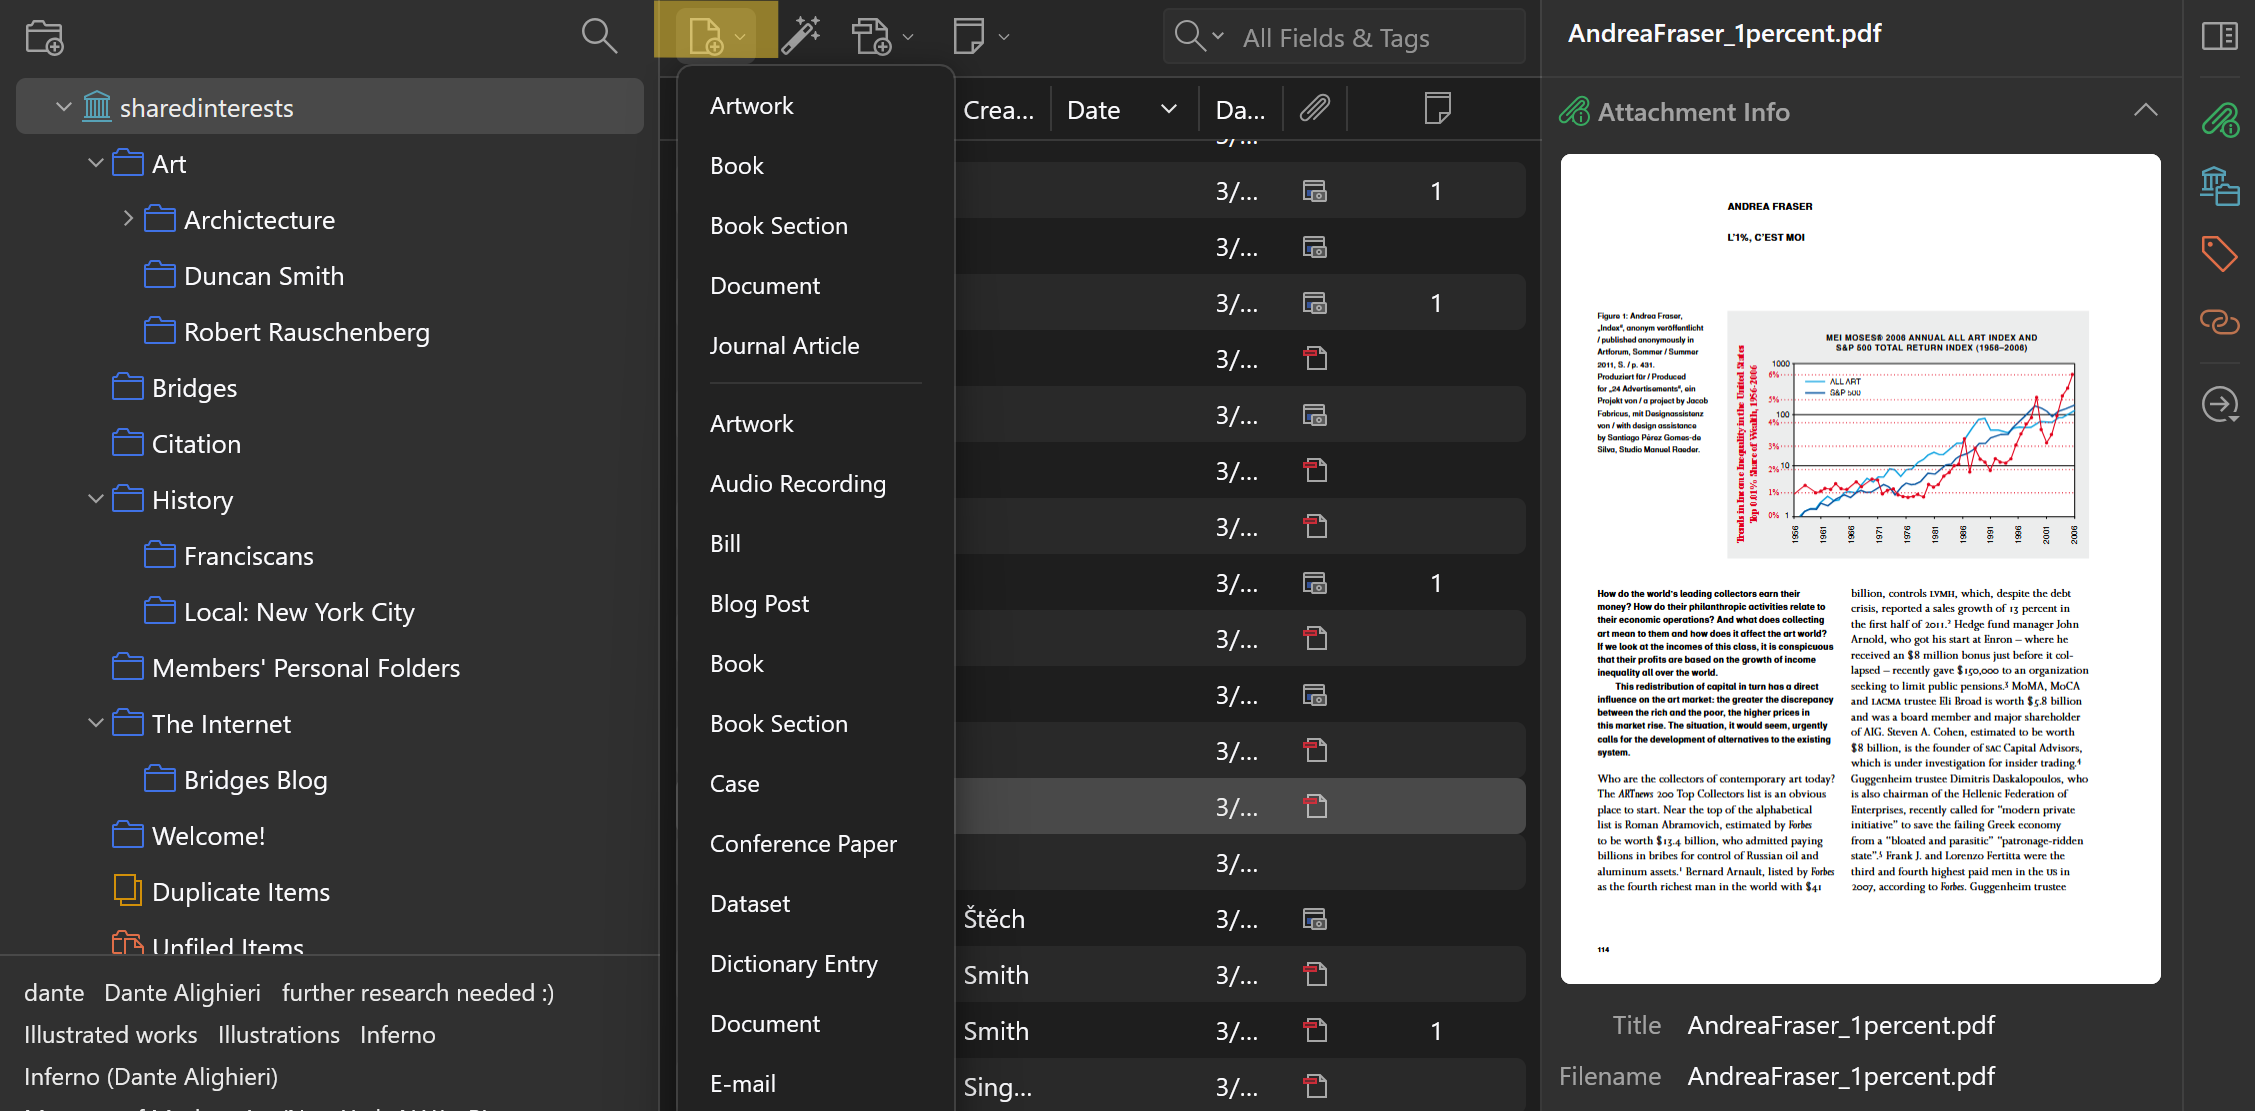2255x1111 pixels.
Task: Click the Add Item by Identifier wand
Action: [x=800, y=36]
